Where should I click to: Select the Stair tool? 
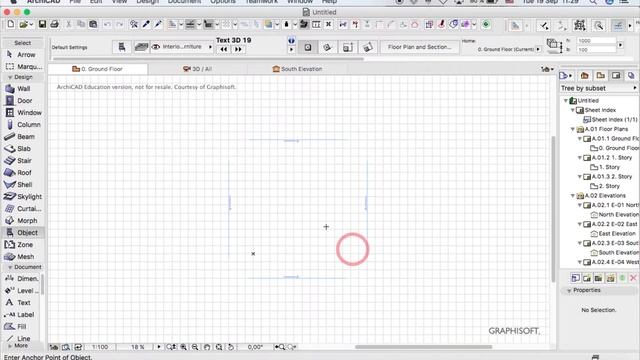[19, 160]
